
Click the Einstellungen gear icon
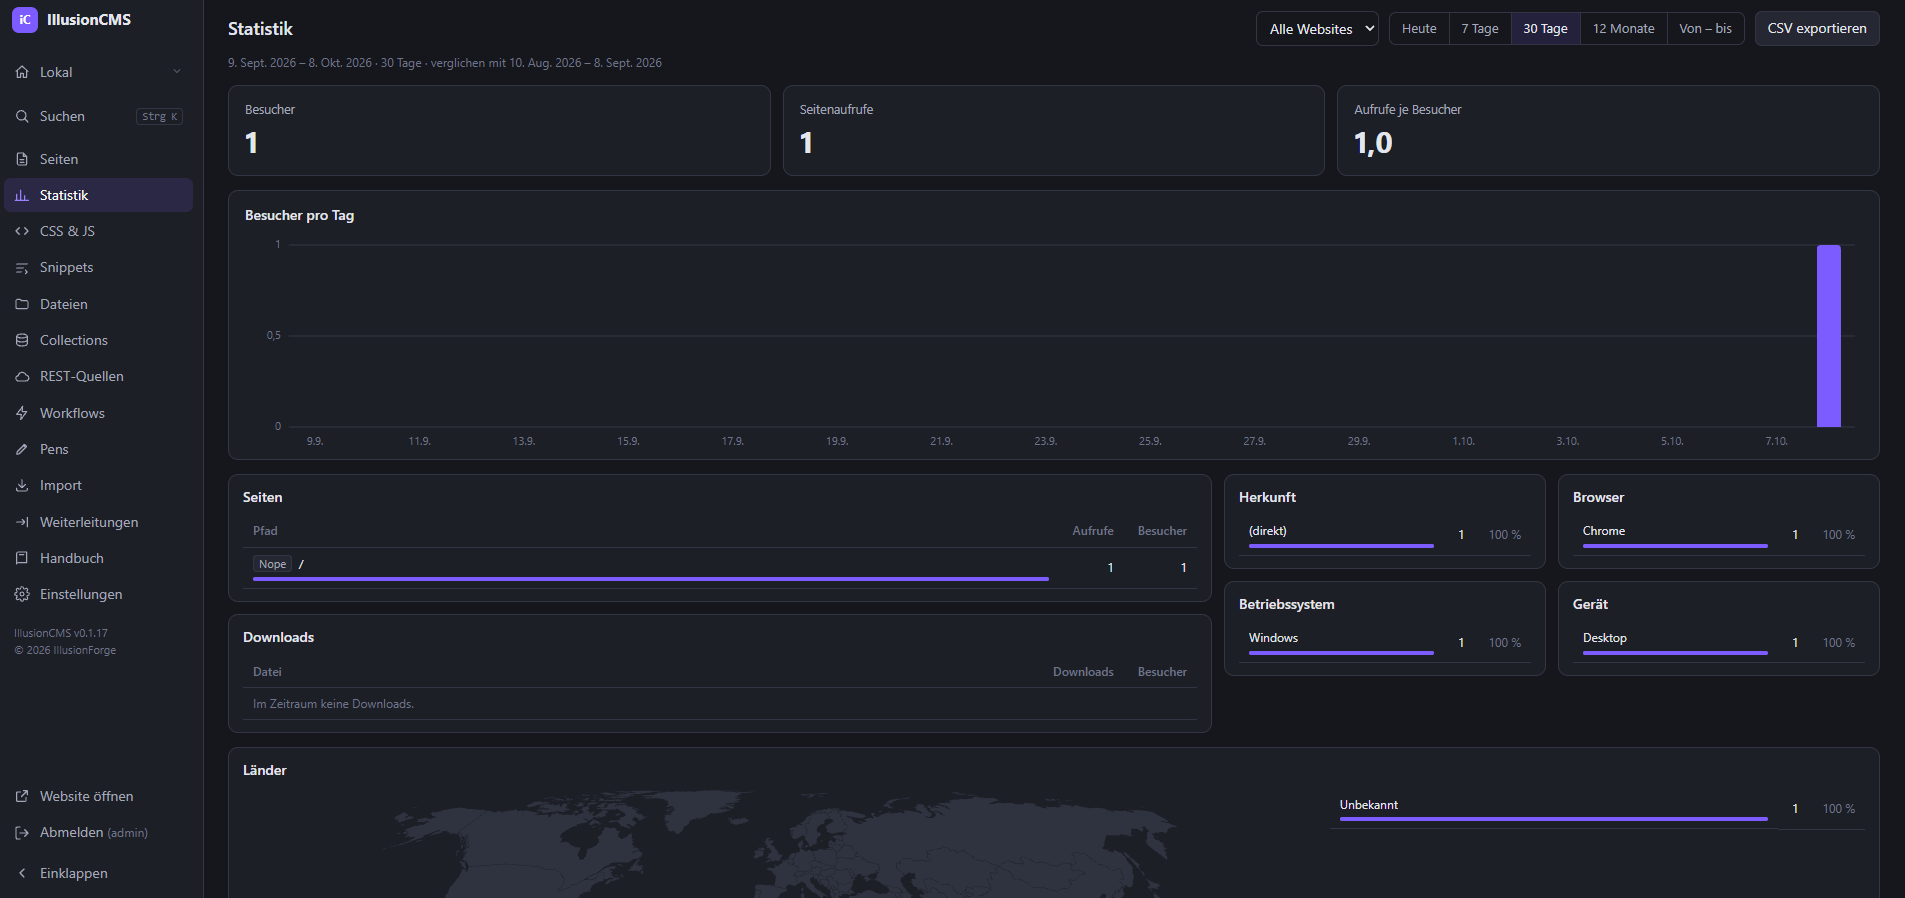(22, 594)
